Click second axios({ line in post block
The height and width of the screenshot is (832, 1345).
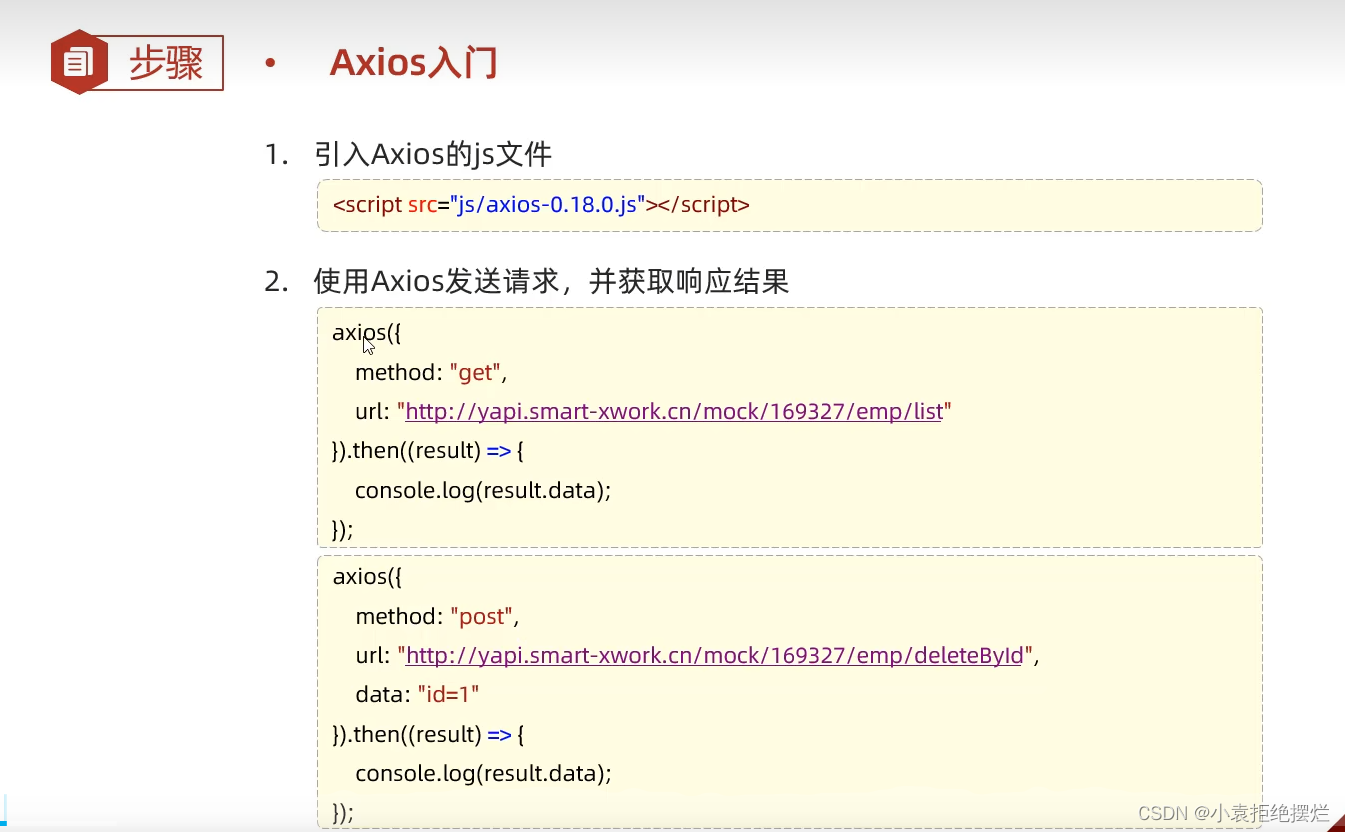(x=366, y=577)
